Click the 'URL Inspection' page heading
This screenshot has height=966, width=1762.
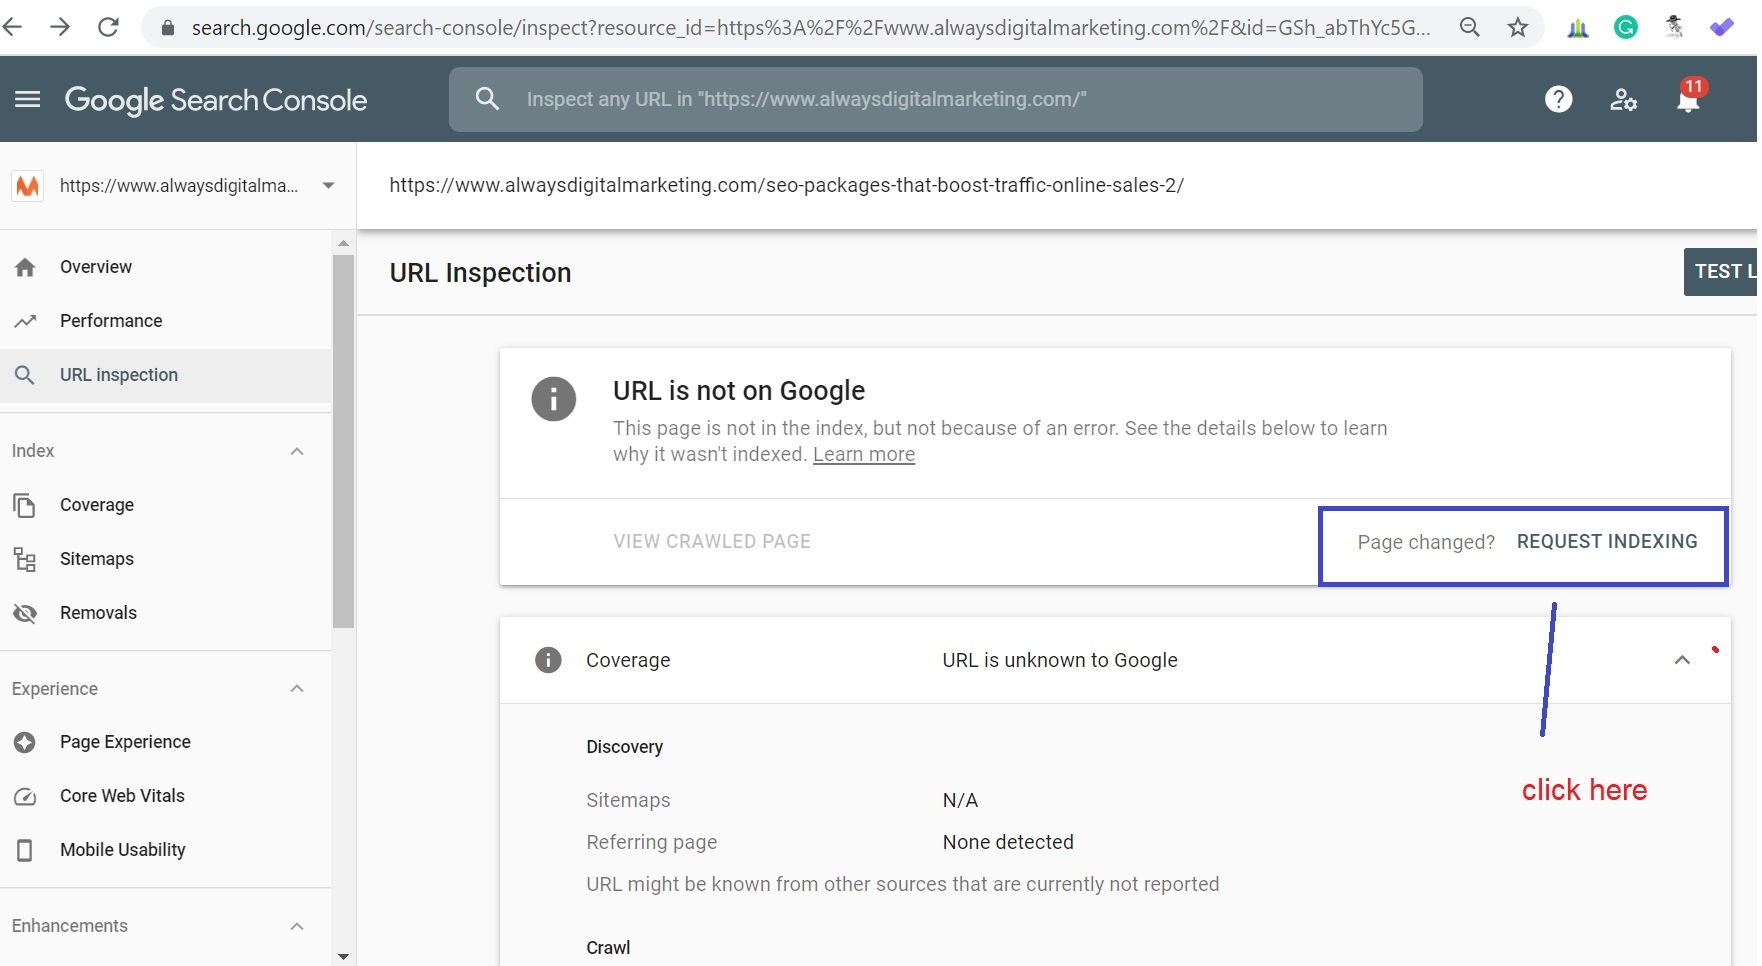pos(480,273)
